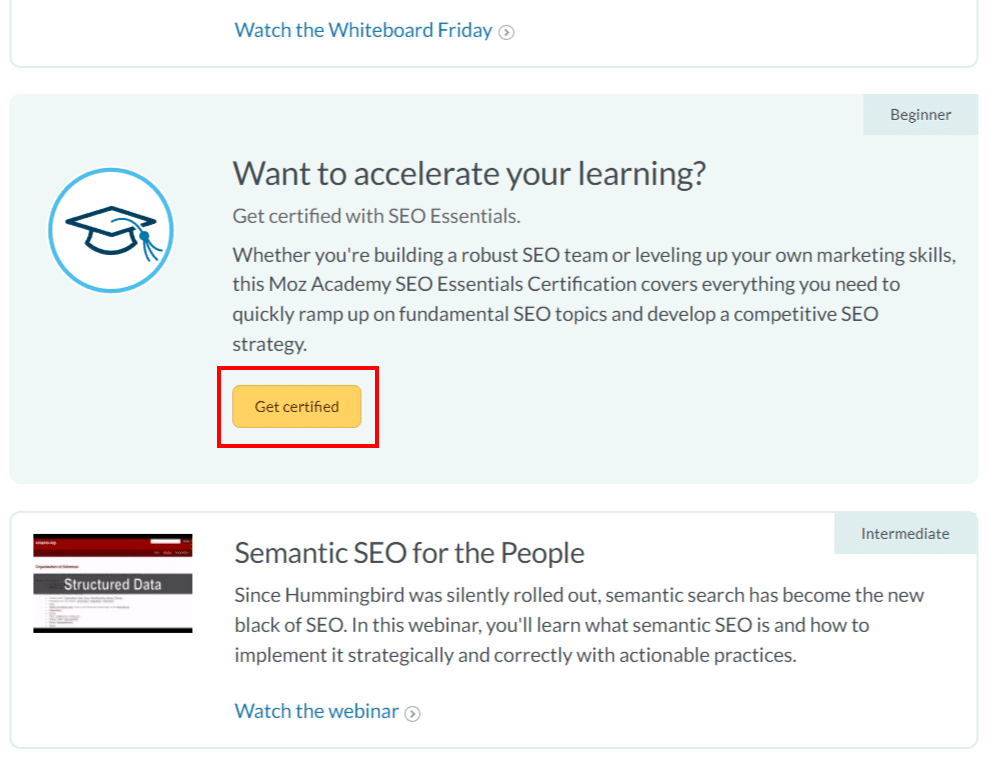Click the Moz Academy certification description paragraph
The width and height of the screenshot is (990, 760).
pos(594,299)
